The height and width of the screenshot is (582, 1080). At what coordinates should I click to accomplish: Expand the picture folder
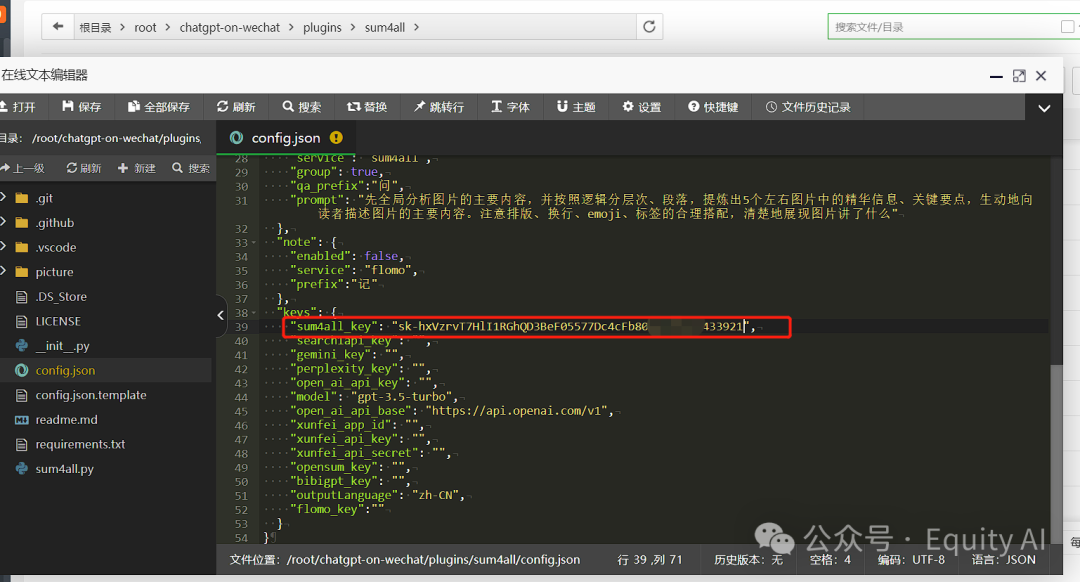pyautogui.click(x=3, y=271)
